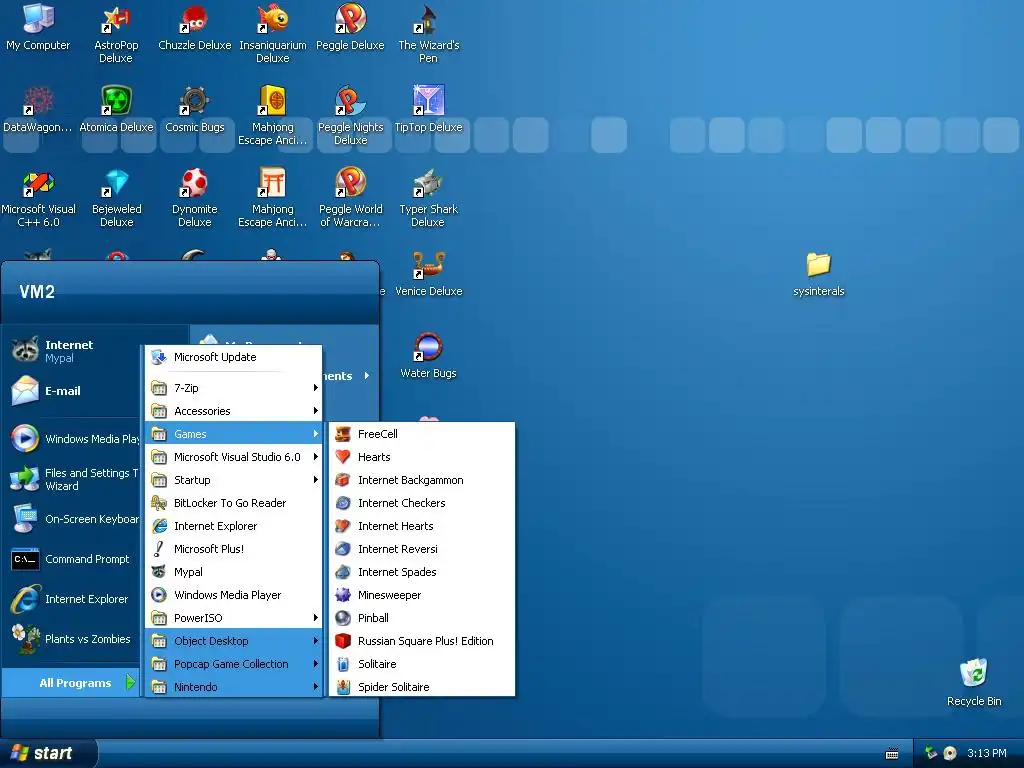Launch Minesweeper from Games menu

tap(422, 595)
